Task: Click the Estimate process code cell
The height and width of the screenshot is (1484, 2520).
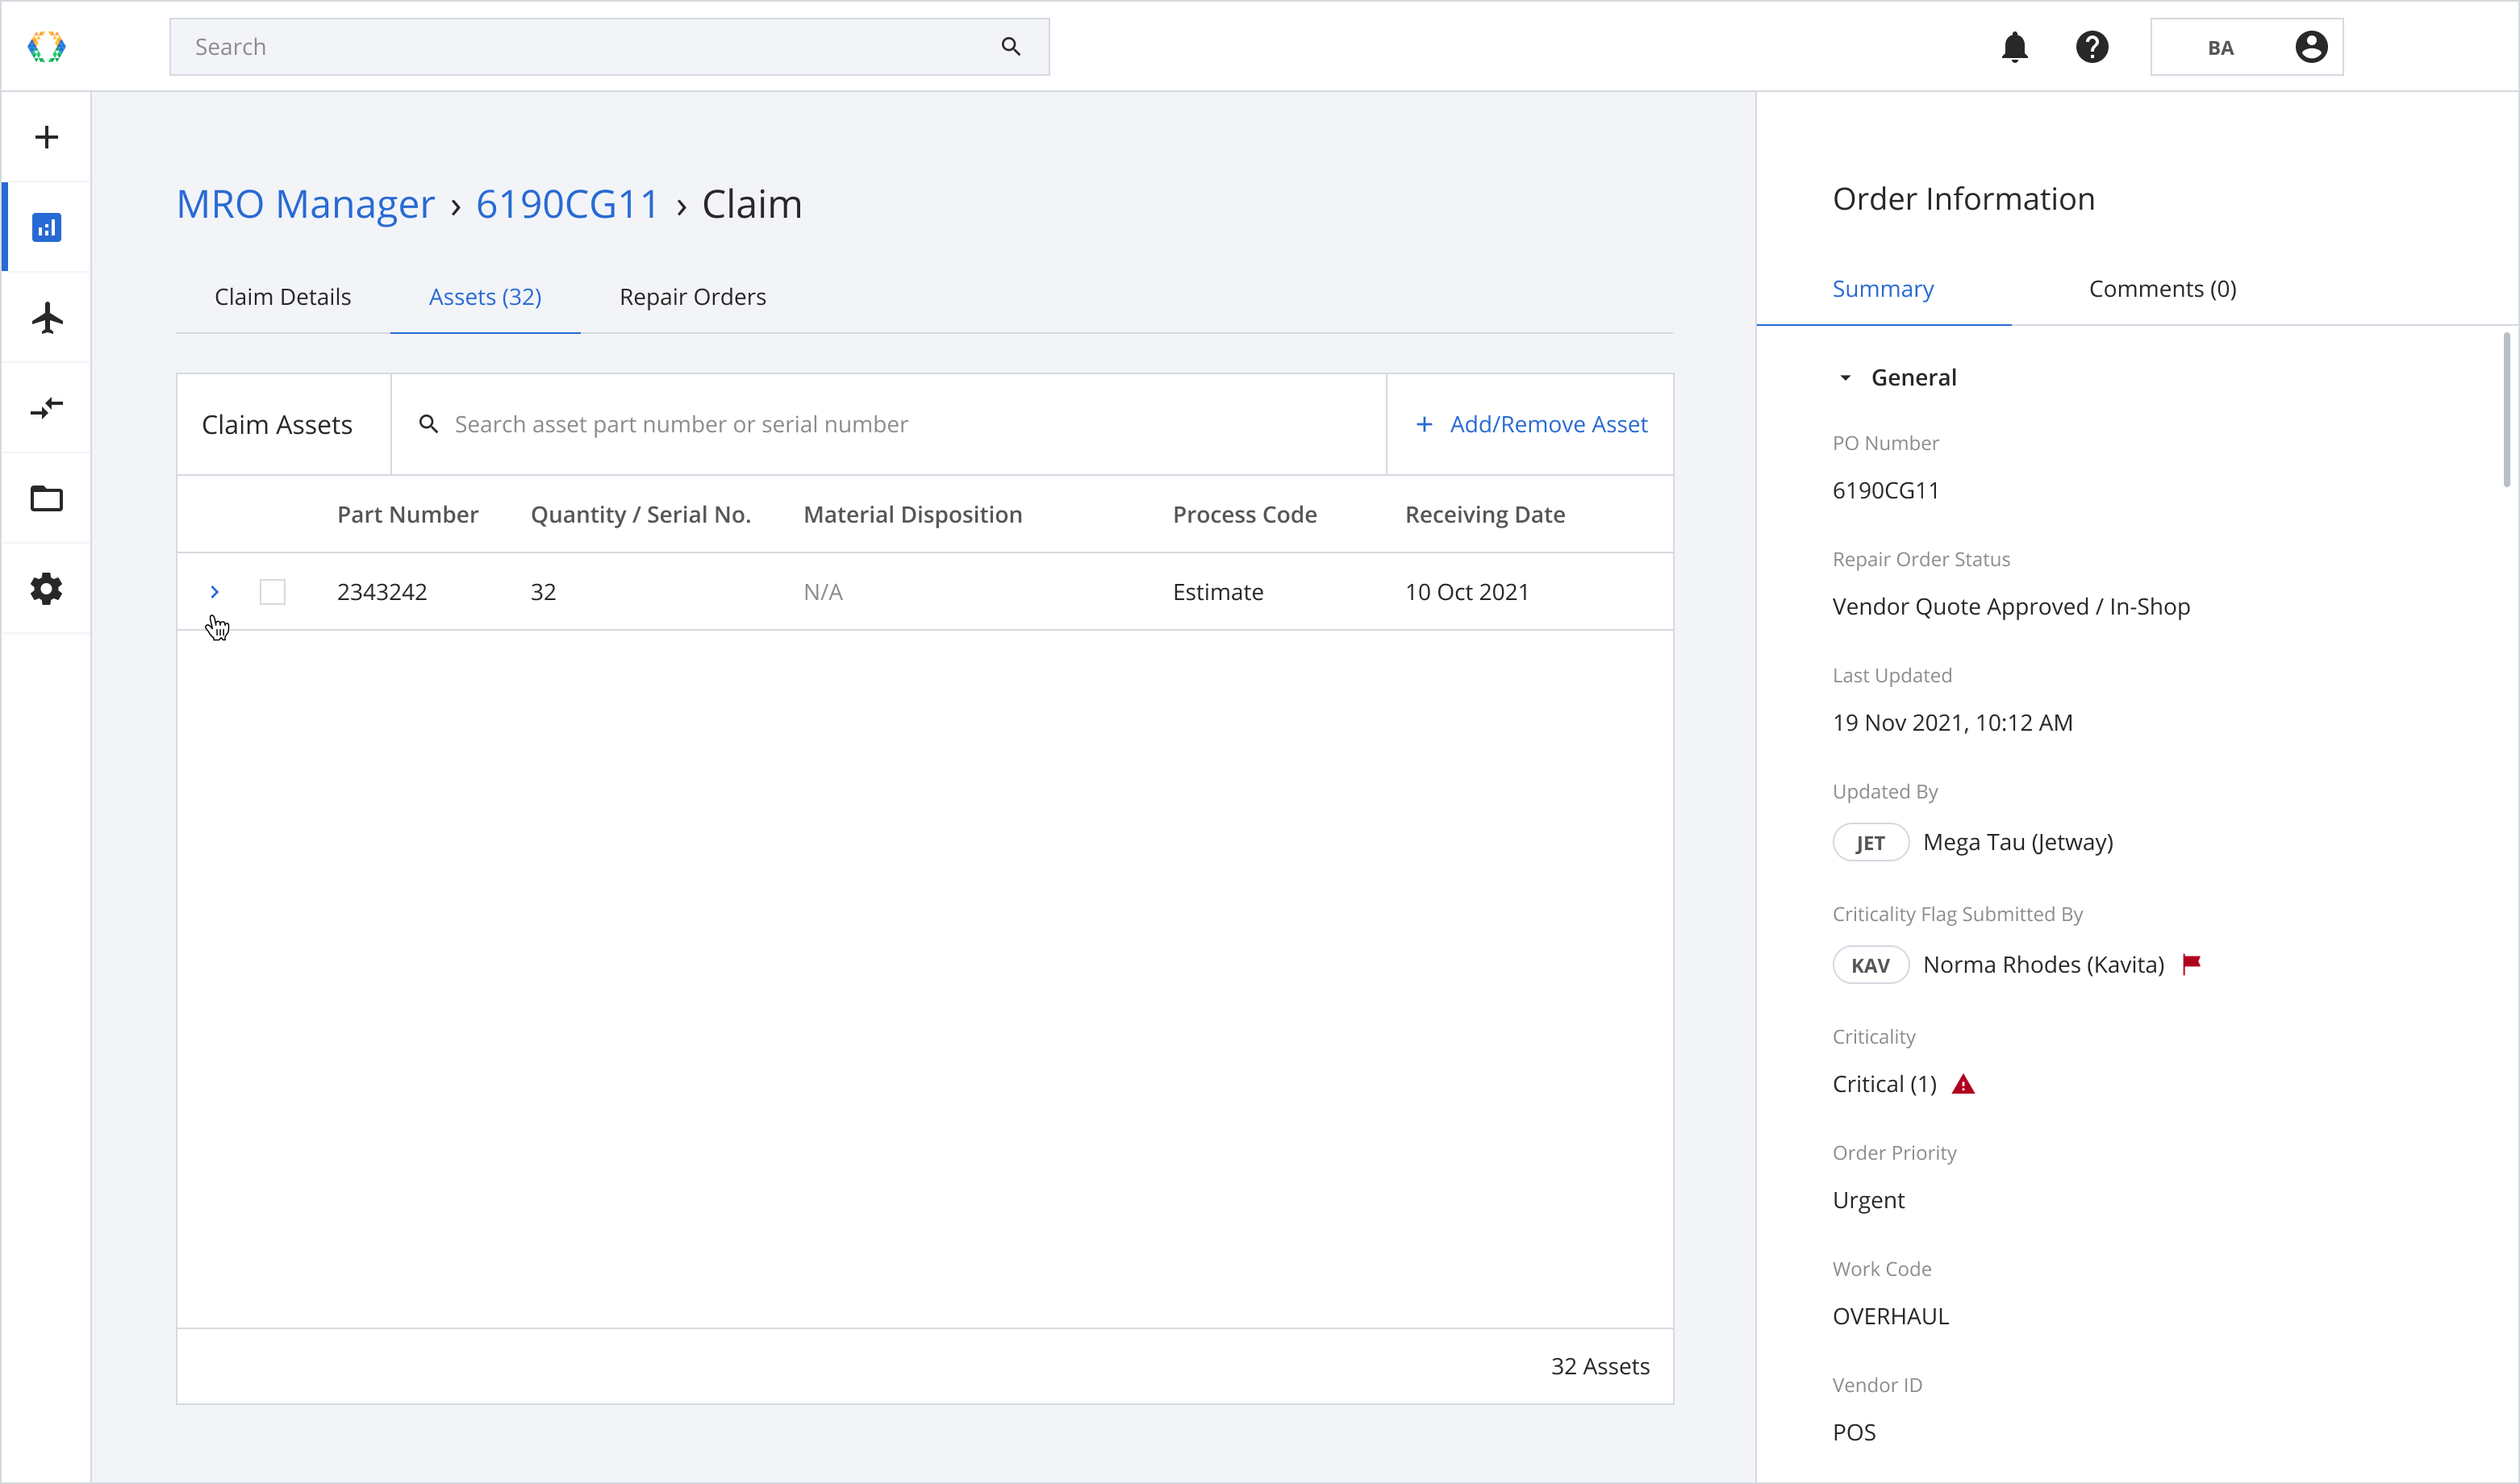Action: click(1218, 592)
